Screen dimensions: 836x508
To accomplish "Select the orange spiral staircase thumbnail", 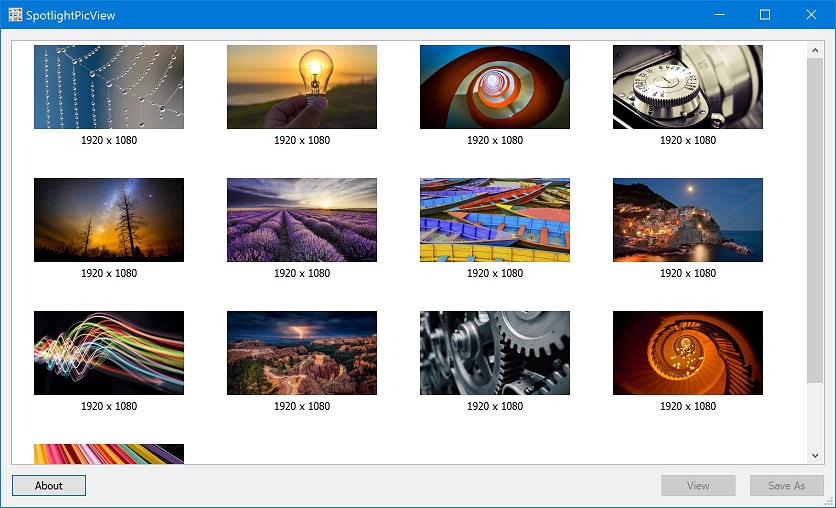I will [688, 353].
